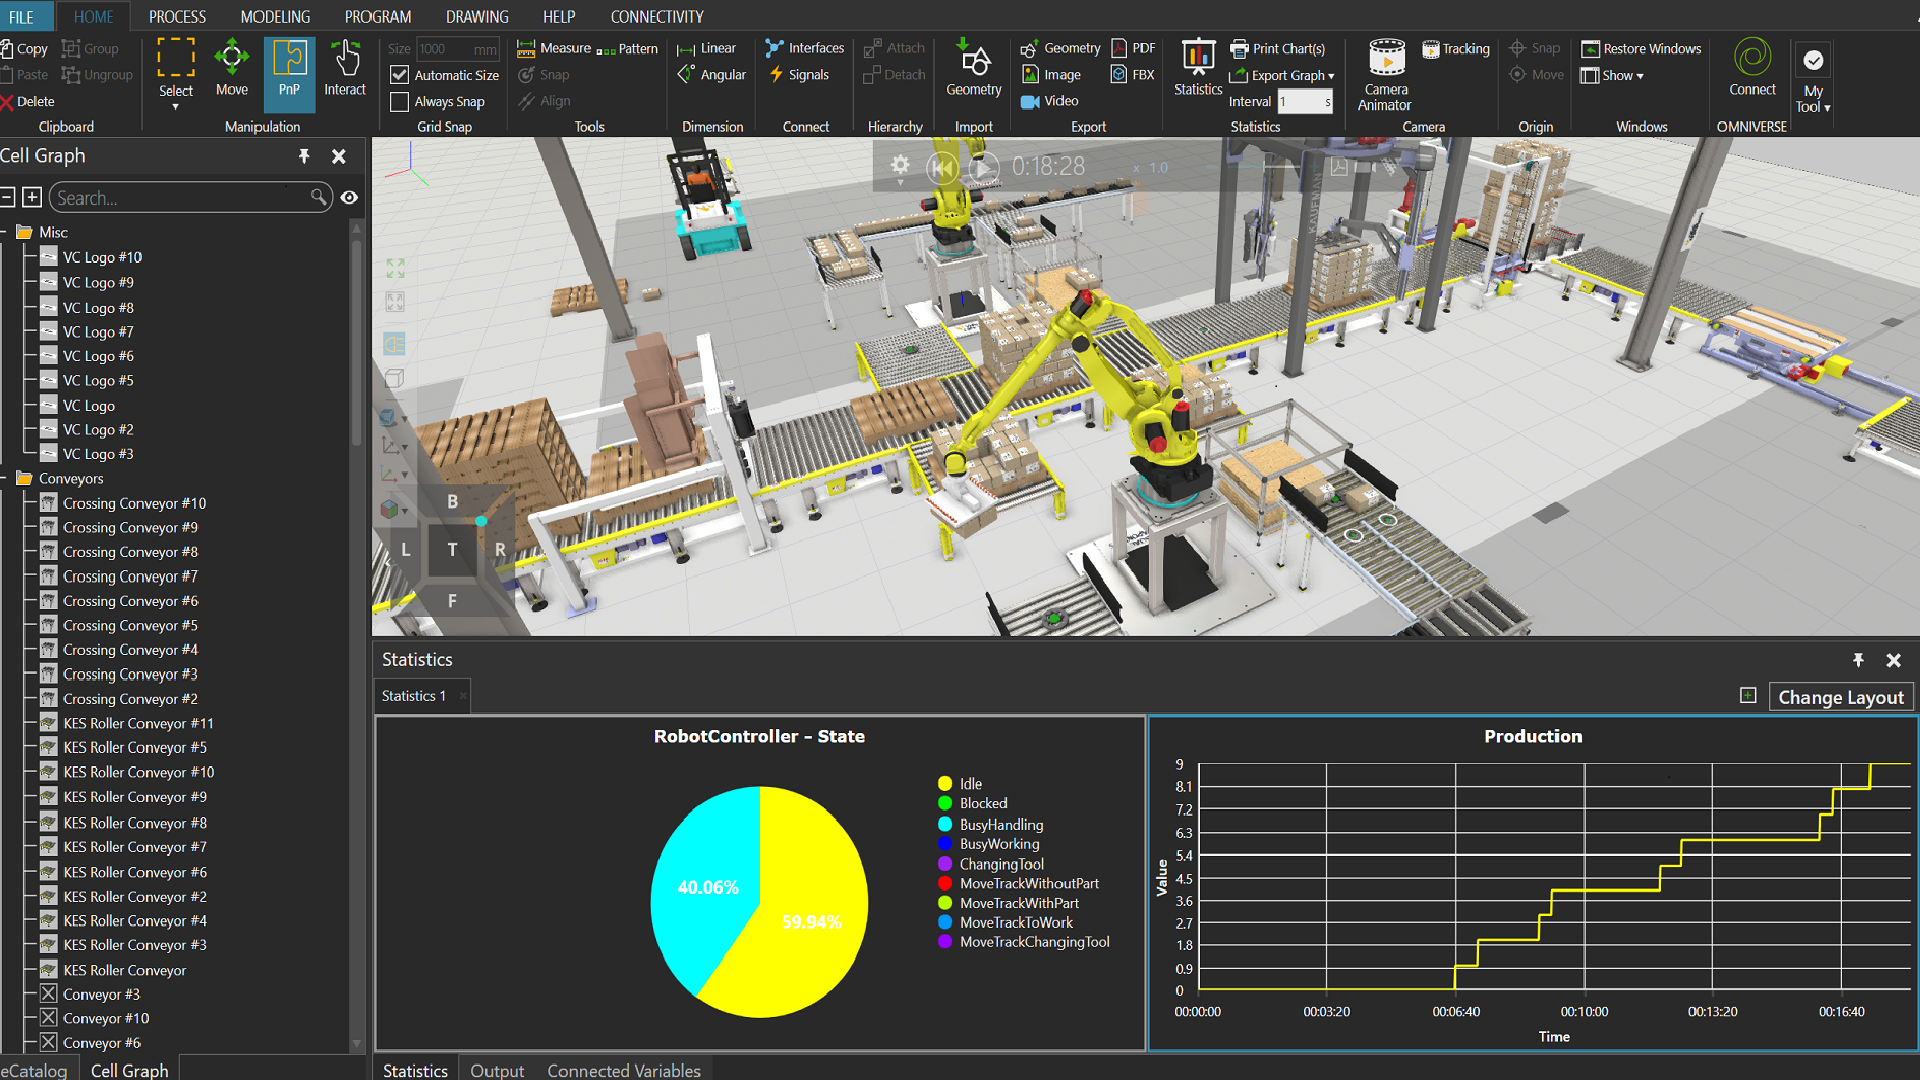Enable the Always Snap checkbox

click(400, 101)
